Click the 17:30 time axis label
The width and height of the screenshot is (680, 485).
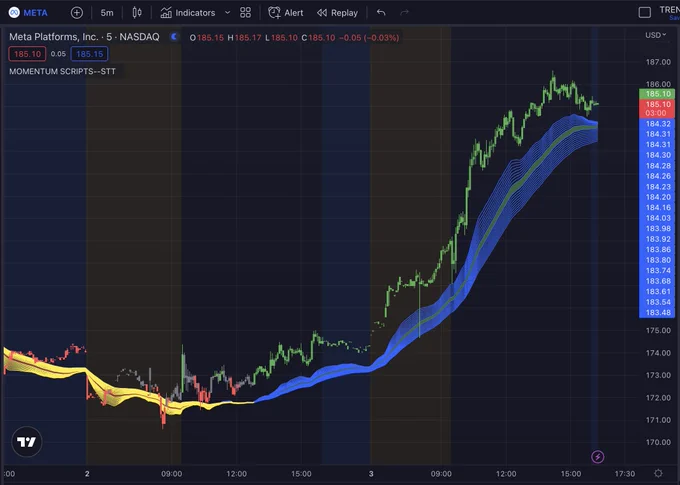[x=625, y=474]
